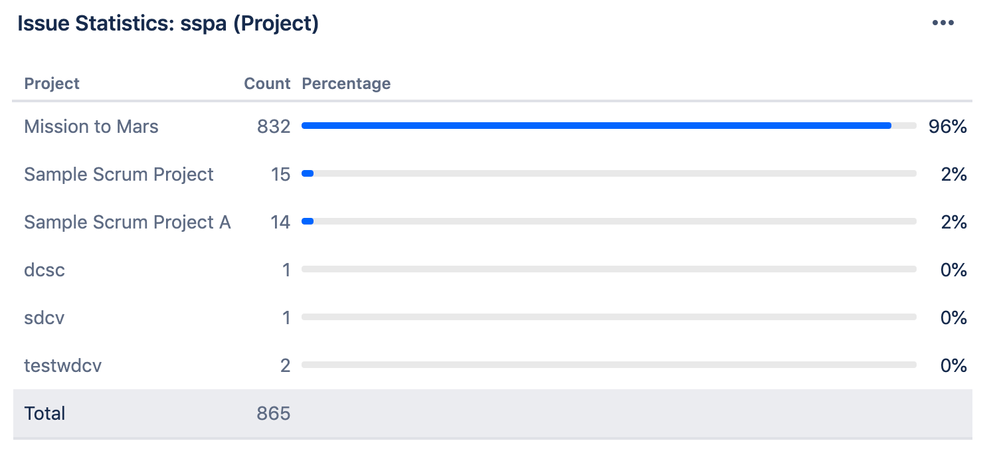Click the Count column header
Image resolution: width=999 pixels, height=461 pixels.
[267, 83]
